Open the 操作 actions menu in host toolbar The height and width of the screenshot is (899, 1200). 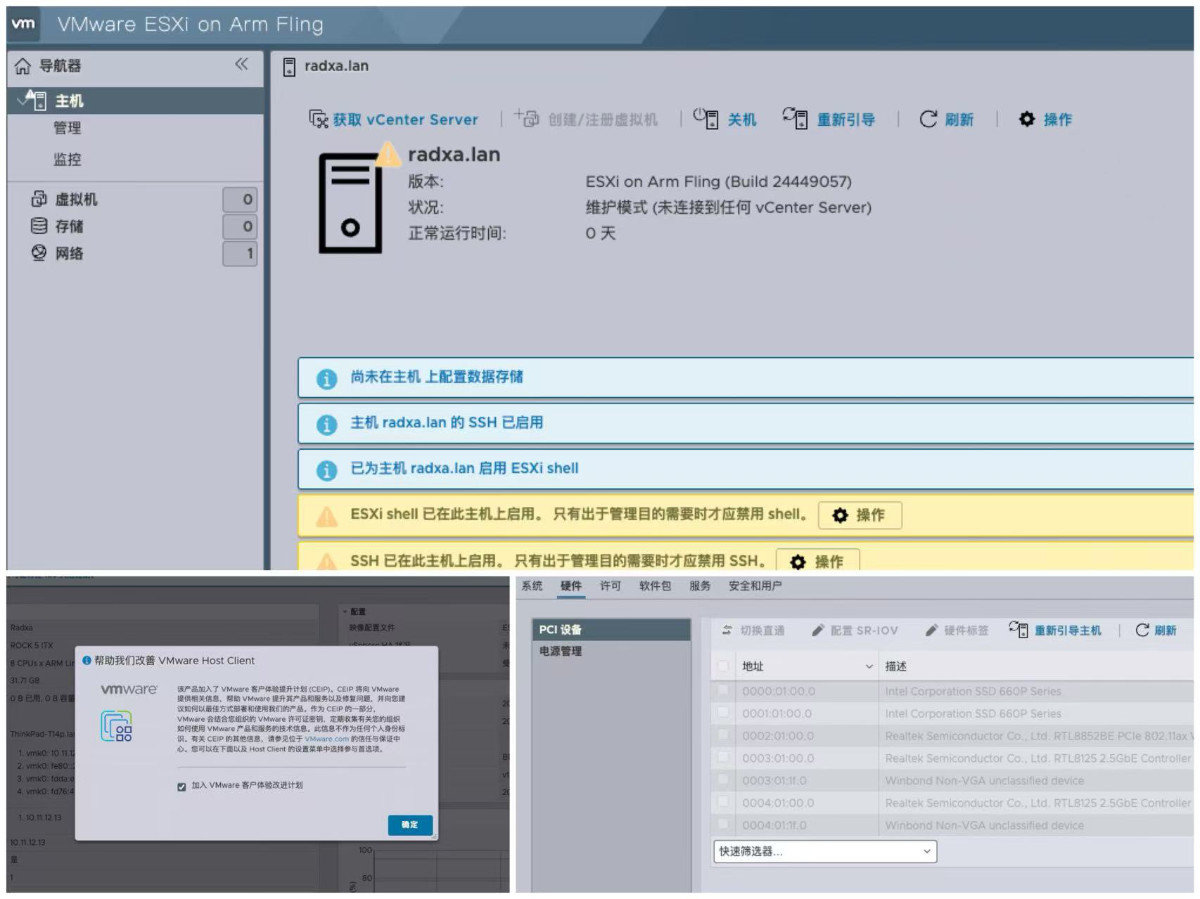1045,119
